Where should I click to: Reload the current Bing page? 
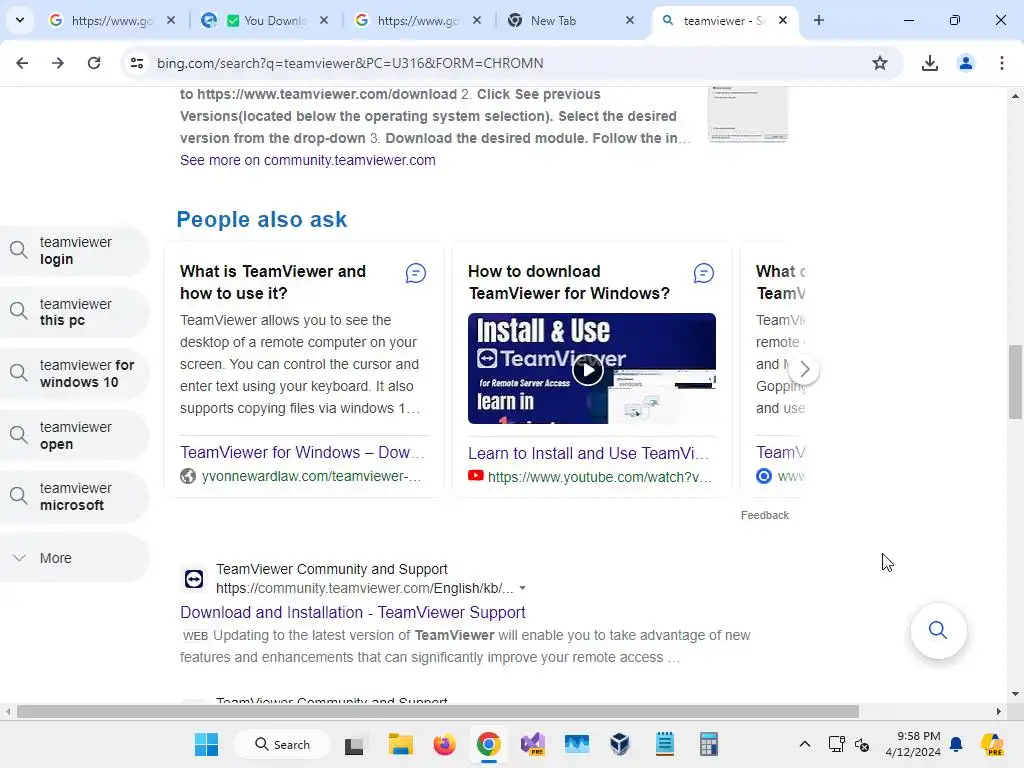tap(94, 63)
